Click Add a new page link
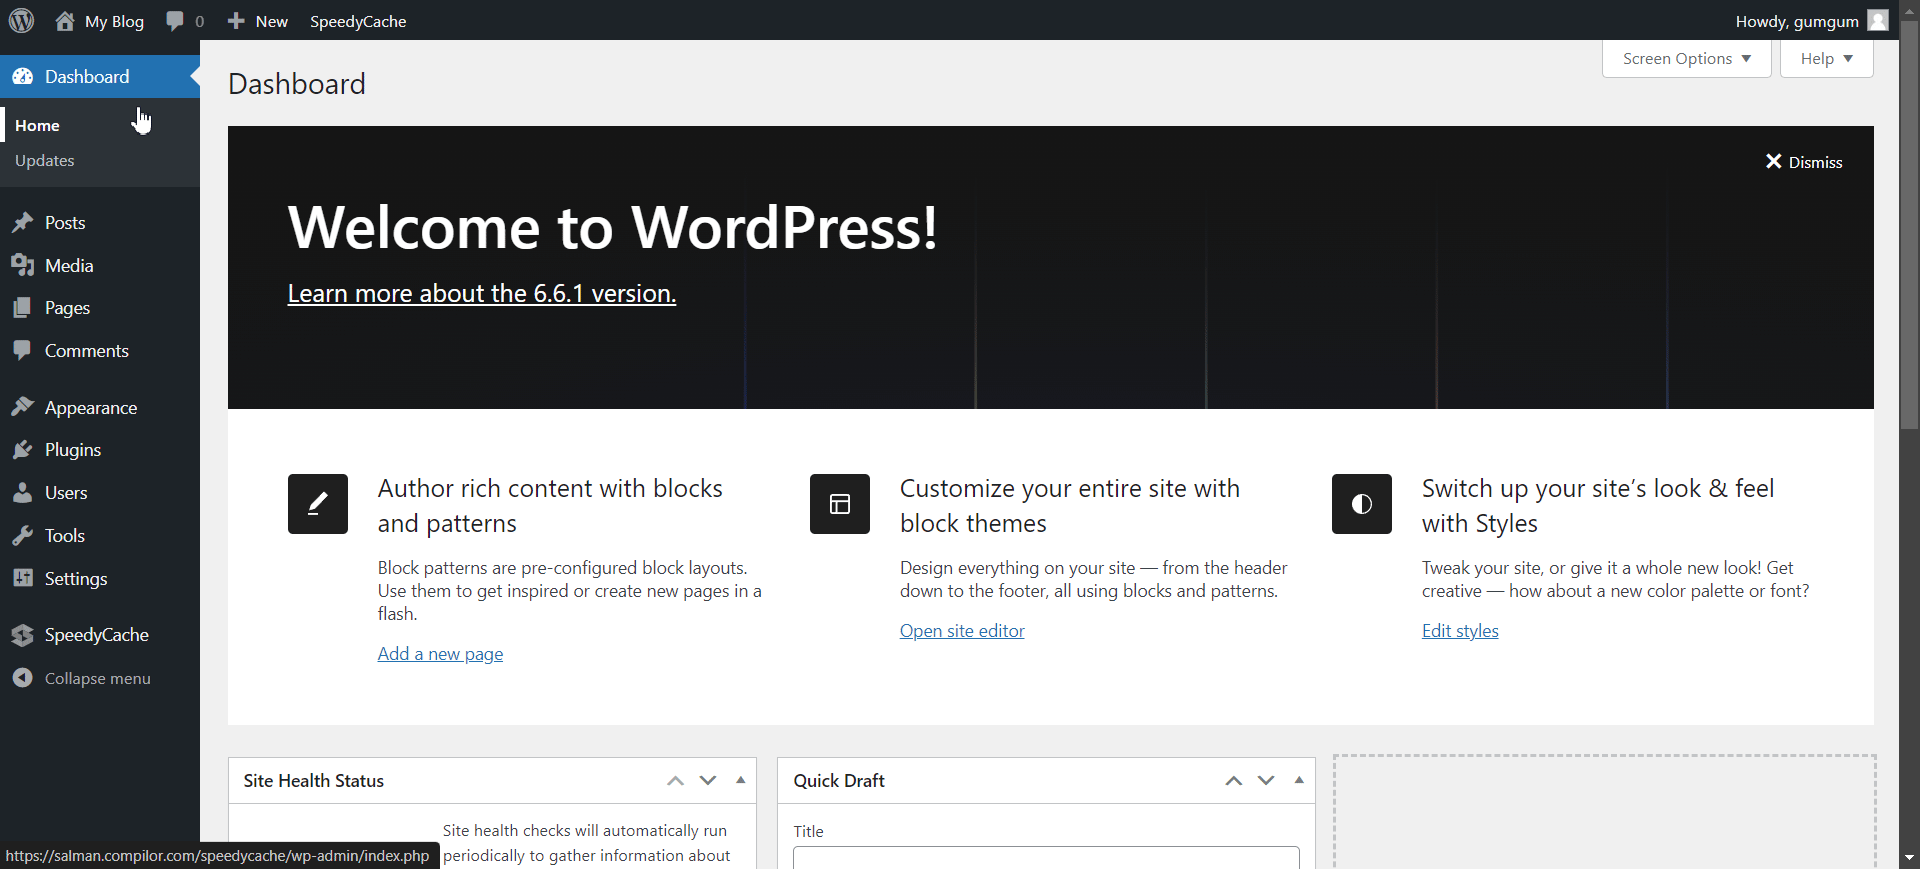This screenshot has height=869, width=1920. coord(440,654)
